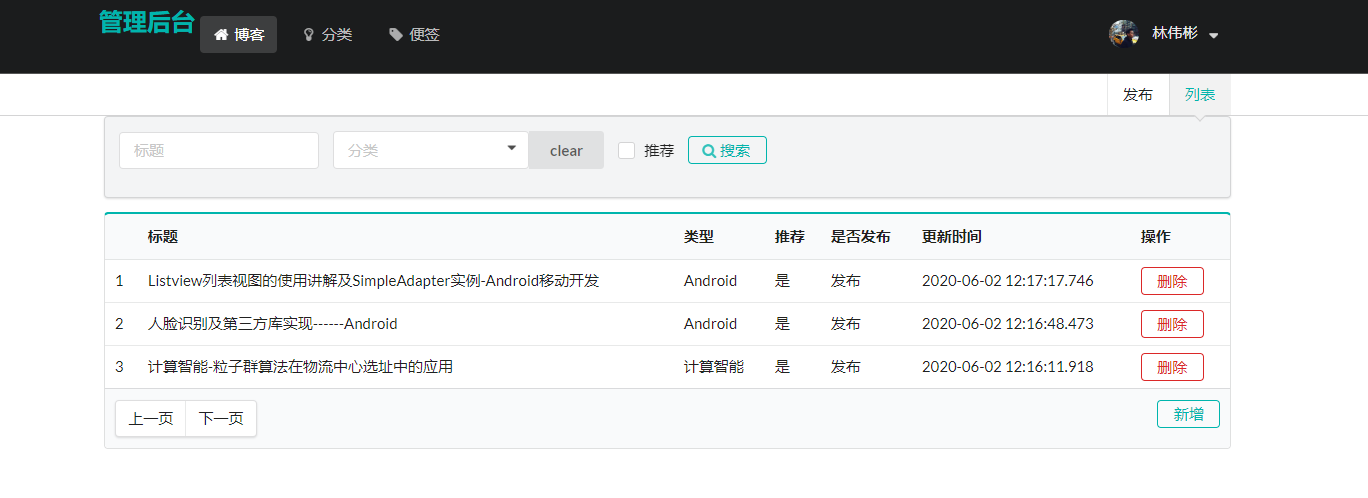This screenshot has width=1368, height=498.
Task: Click the timestamp 2020-06-02 12:16:11.918
Action: [1008, 367]
